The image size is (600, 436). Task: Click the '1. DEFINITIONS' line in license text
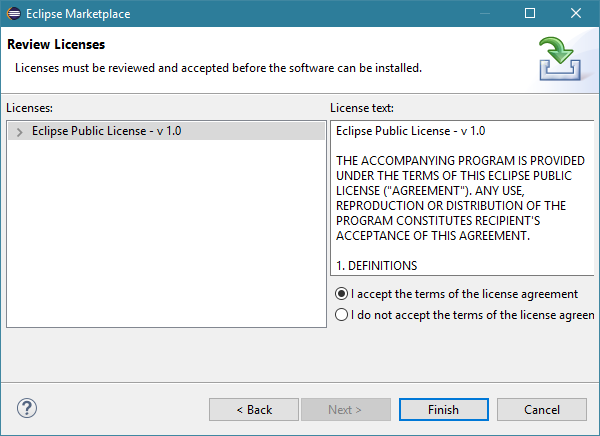click(x=377, y=266)
